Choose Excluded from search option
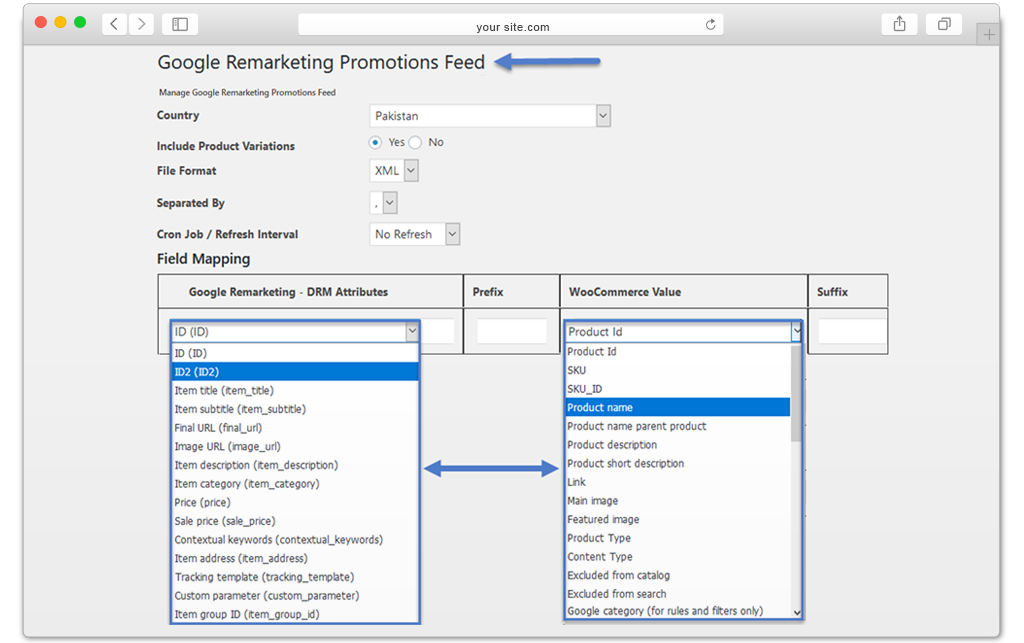 [x=678, y=594]
